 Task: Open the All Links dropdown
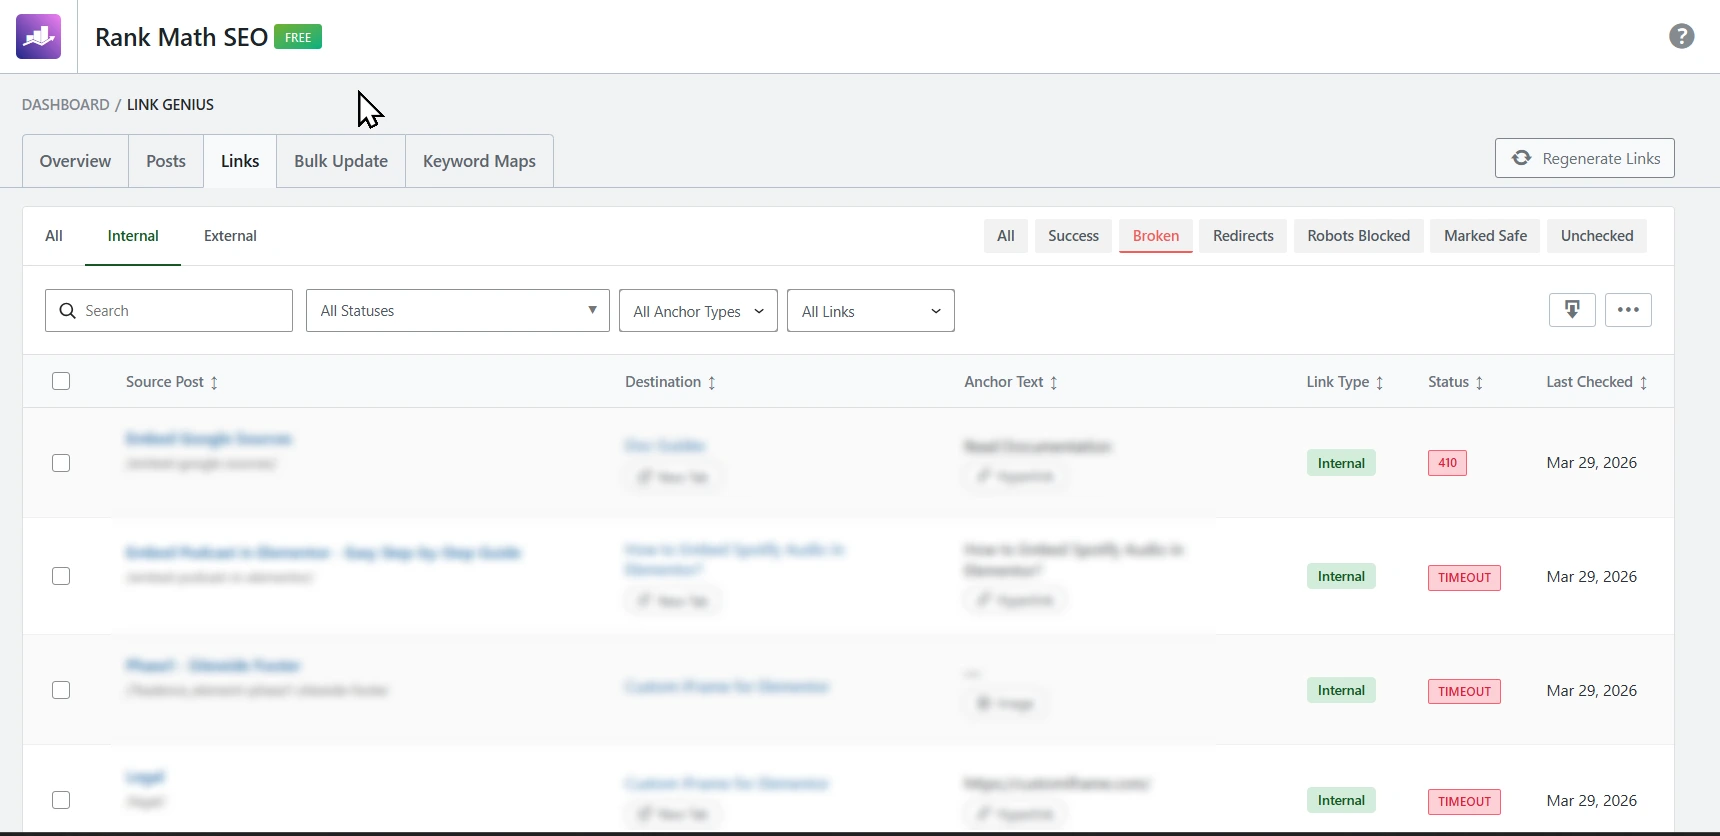click(871, 311)
